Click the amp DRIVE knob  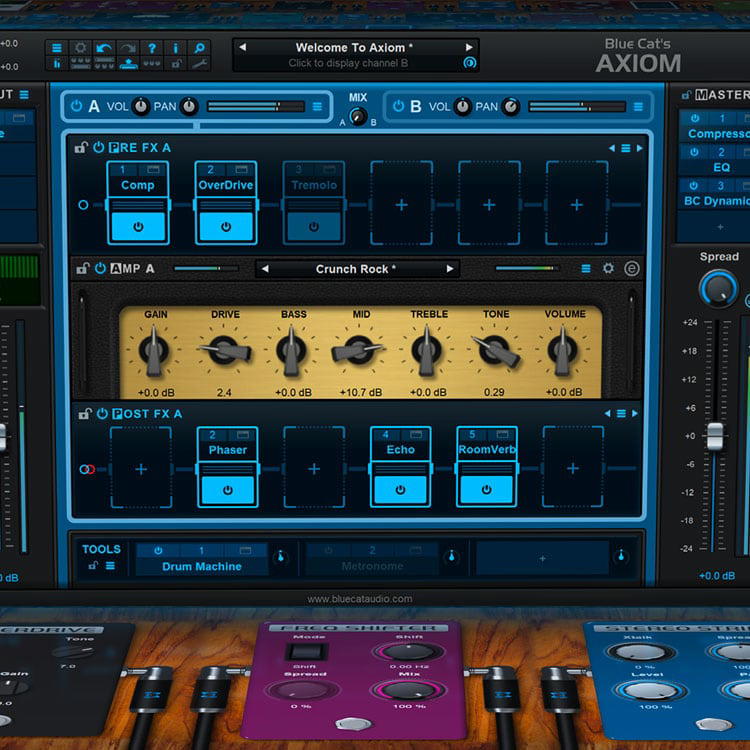coord(224,352)
